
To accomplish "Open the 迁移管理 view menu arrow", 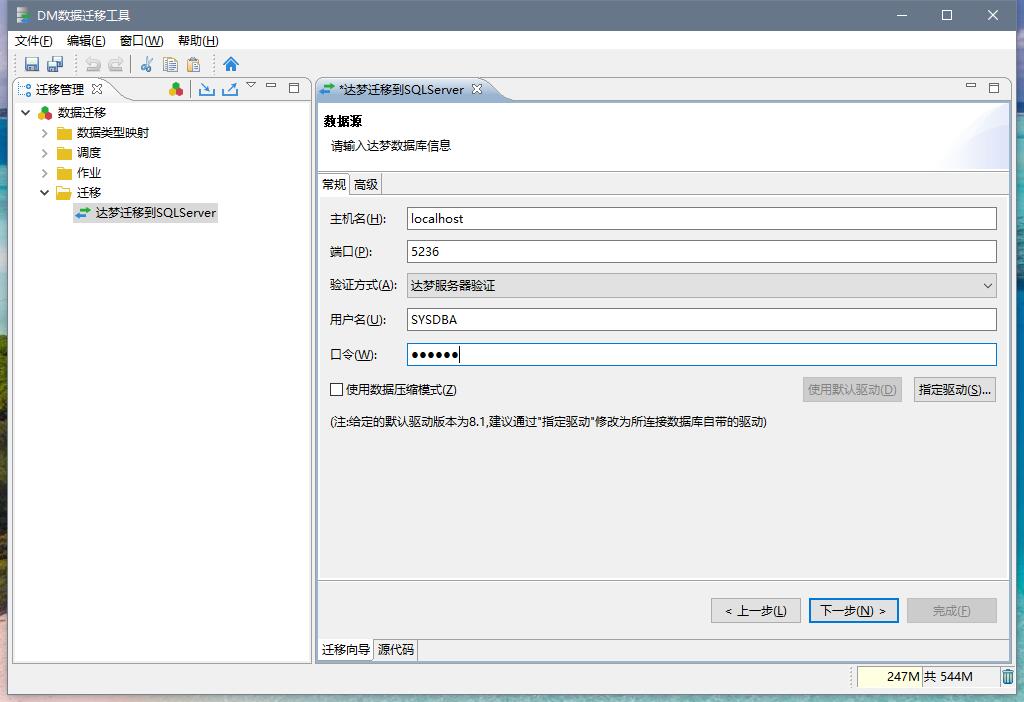I will pyautogui.click(x=251, y=86).
